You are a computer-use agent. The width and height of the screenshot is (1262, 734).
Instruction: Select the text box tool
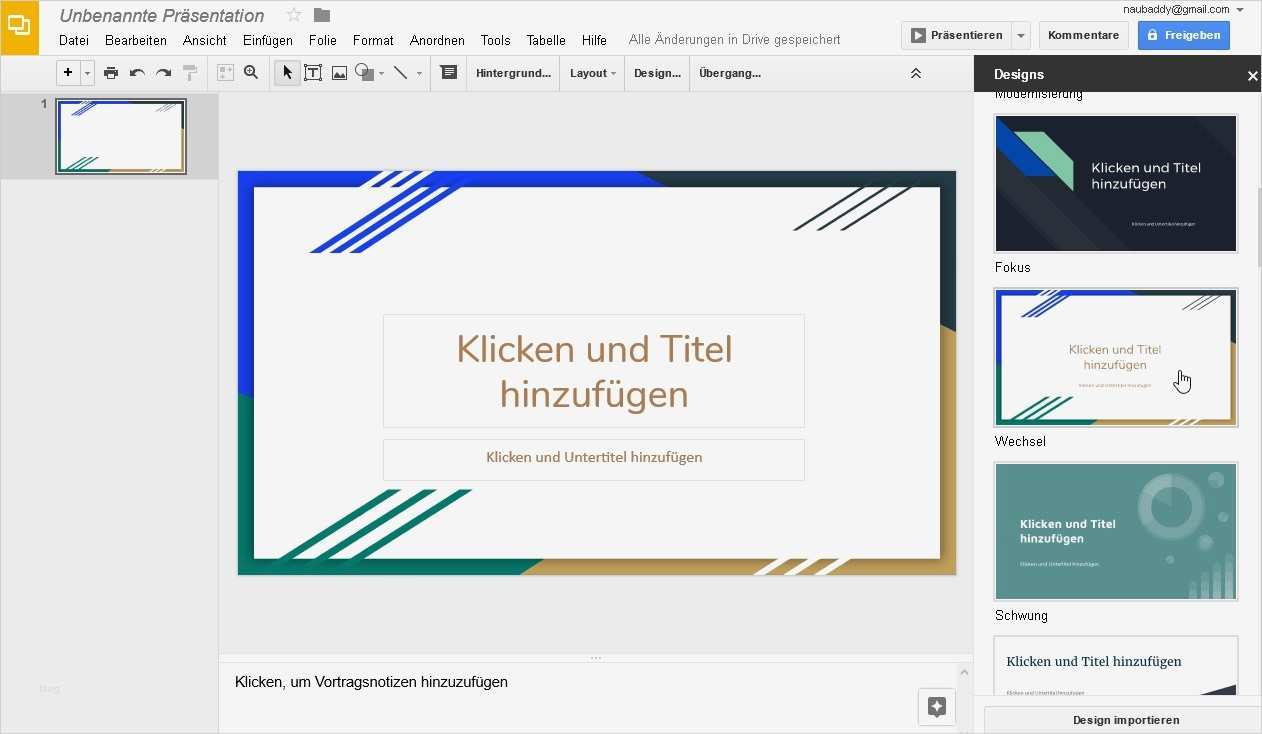click(x=313, y=73)
